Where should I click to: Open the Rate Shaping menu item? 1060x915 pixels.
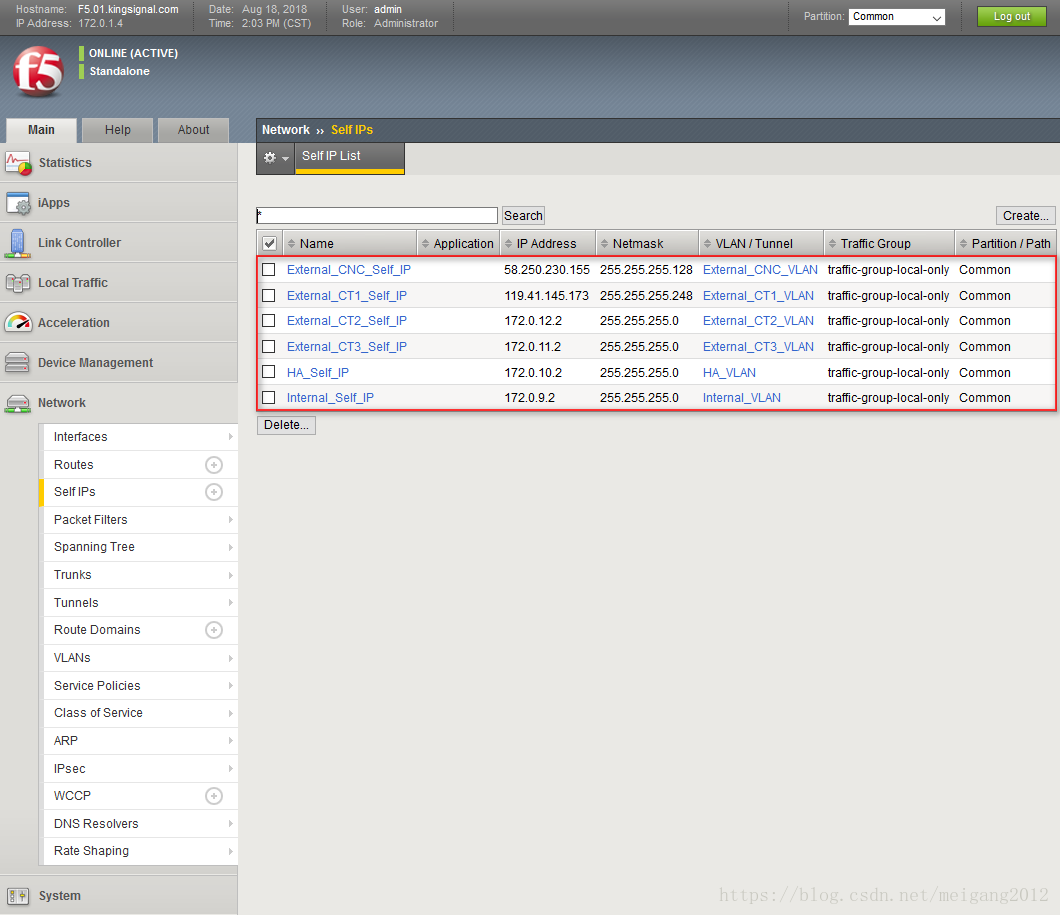[141, 851]
